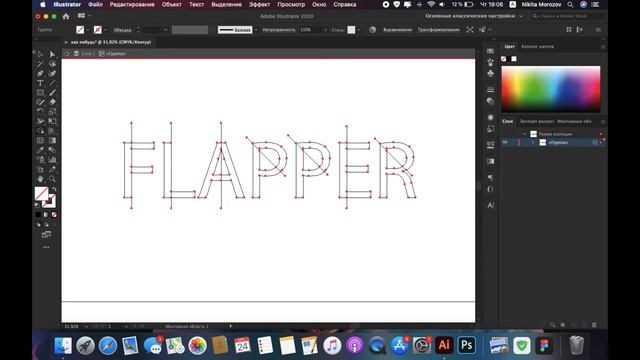Select the Selection (black arrow) tool
Image resolution: width=640 pixels, height=360 pixels.
pyautogui.click(x=40, y=54)
